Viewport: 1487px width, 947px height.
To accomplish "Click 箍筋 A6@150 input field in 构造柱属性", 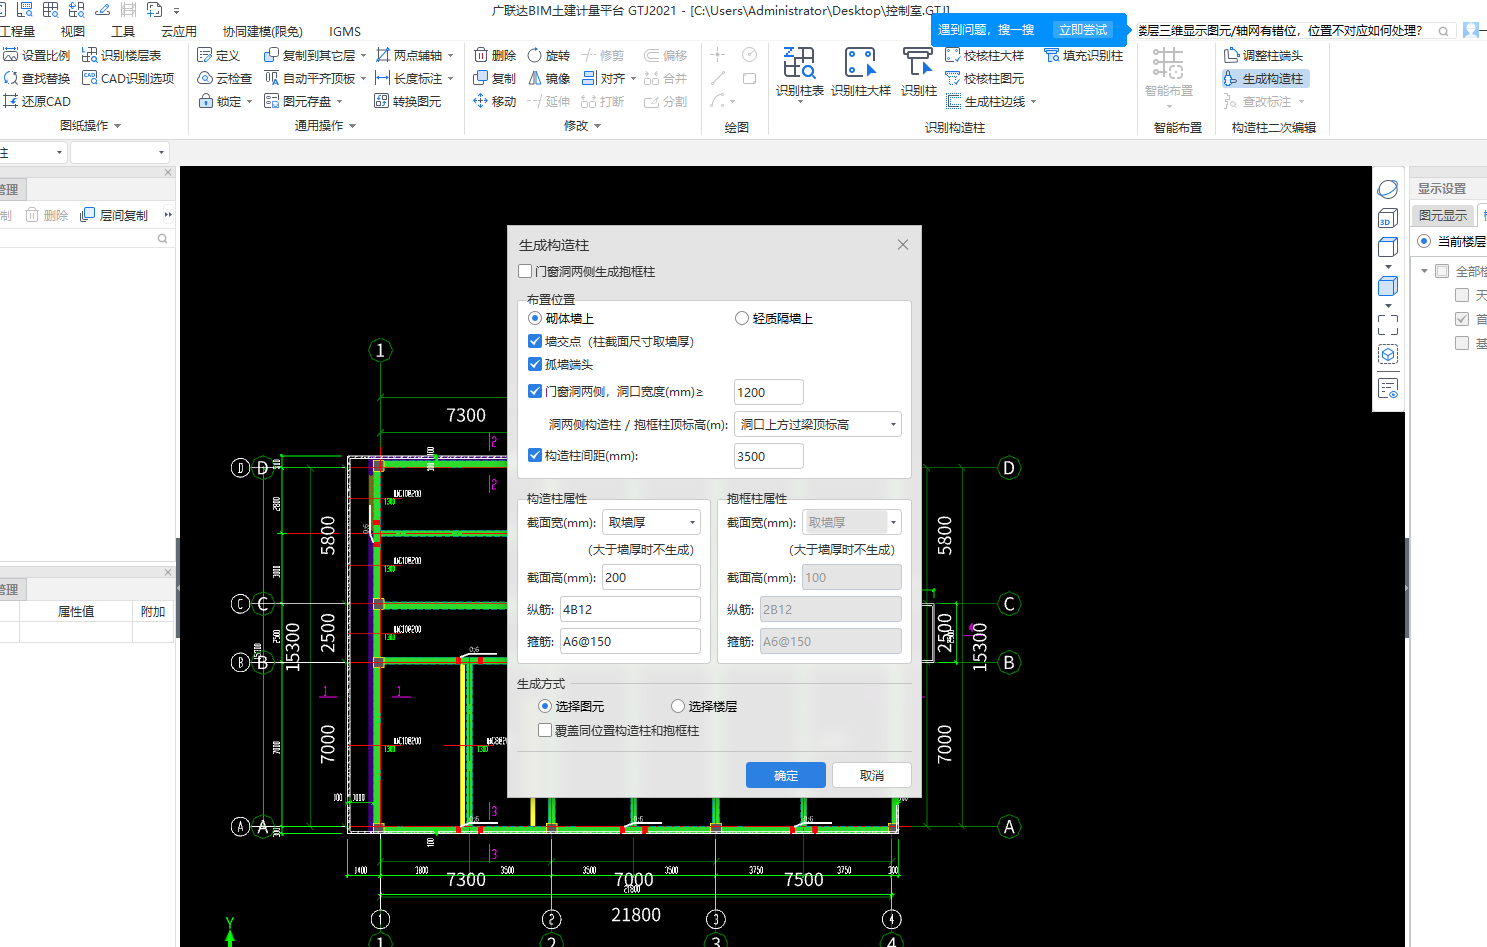I will pyautogui.click(x=630, y=641).
